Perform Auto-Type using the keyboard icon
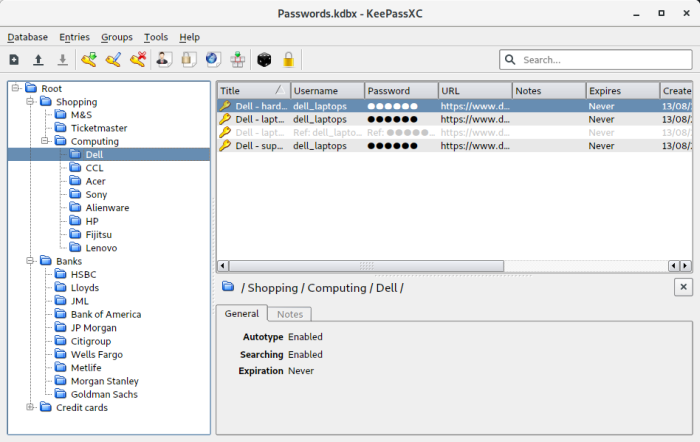 point(238,59)
